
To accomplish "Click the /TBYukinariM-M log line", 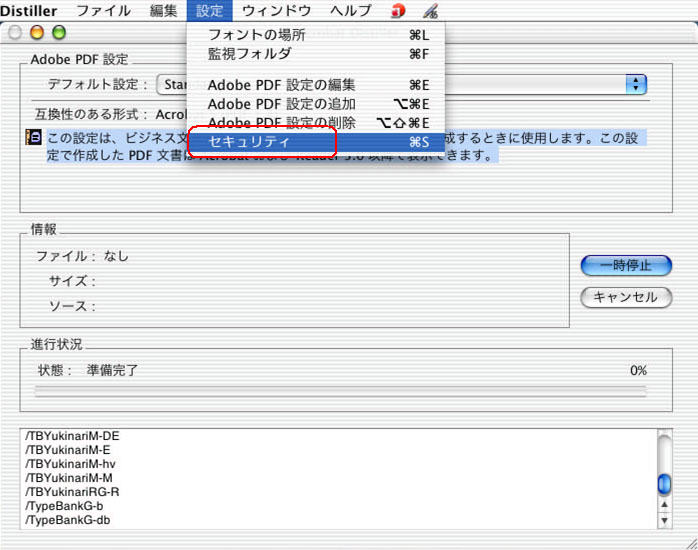I will coord(69,478).
